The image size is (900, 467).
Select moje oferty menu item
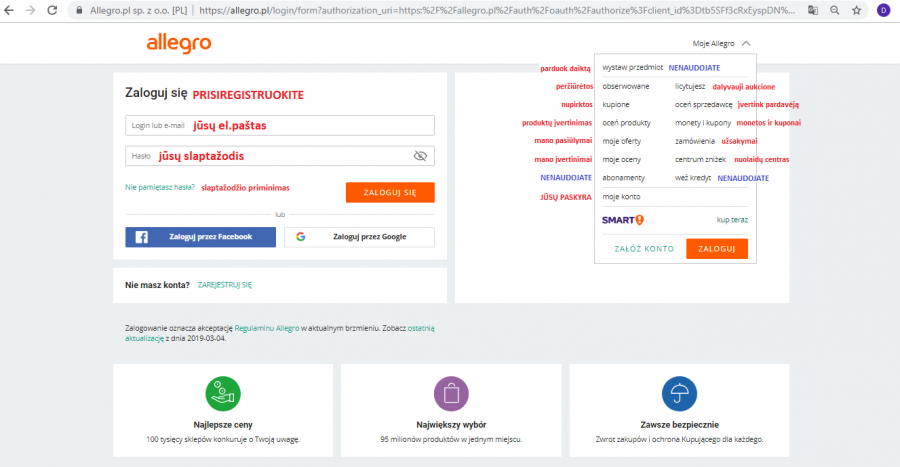pyautogui.click(x=622, y=141)
